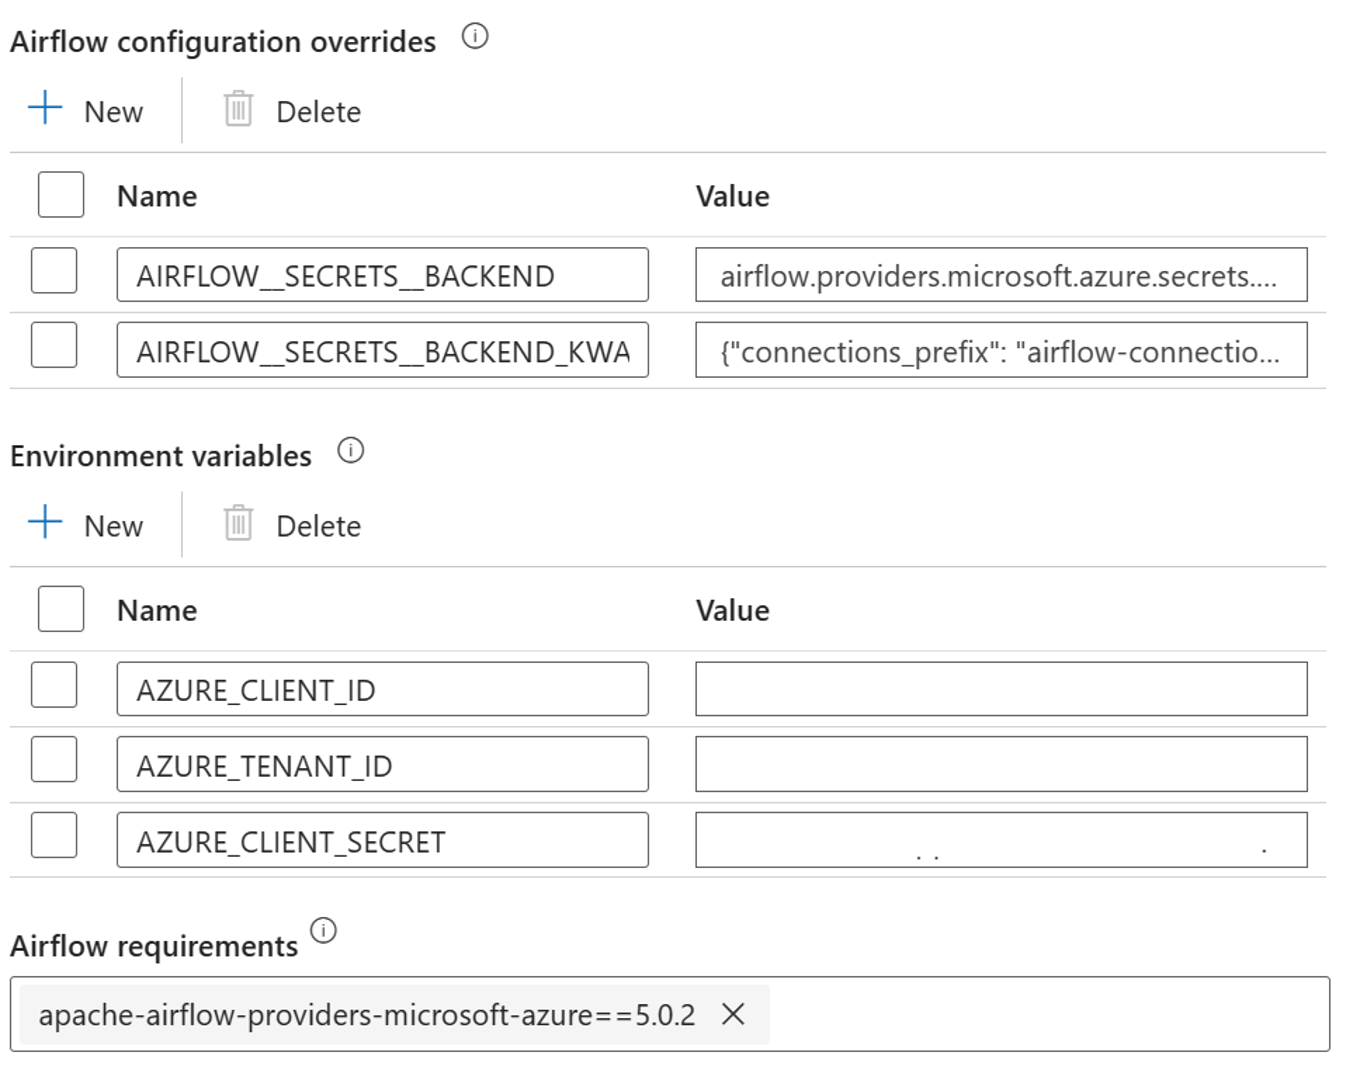Screen dimensions: 1360x1080
Task: Click the AZURE_CLIENT_ID value field
Action: click(1001, 689)
